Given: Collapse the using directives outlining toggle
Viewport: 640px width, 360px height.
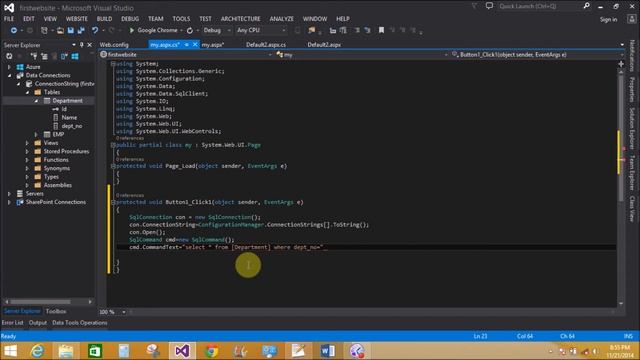Looking at the screenshot, I should (x=113, y=64).
